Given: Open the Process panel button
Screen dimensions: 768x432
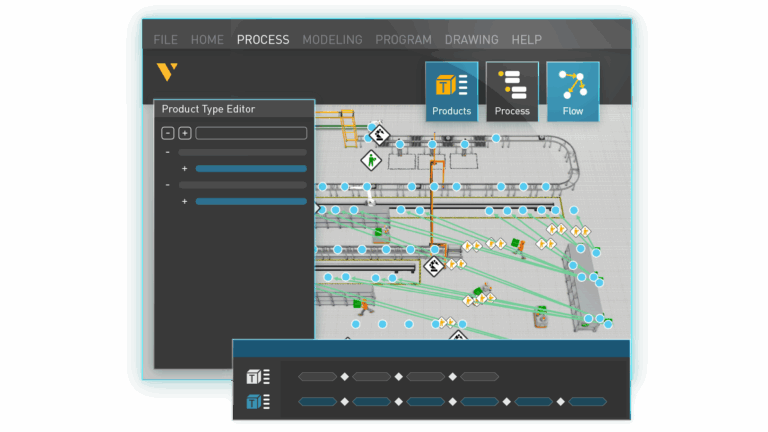Looking at the screenshot, I should pyautogui.click(x=512, y=91).
